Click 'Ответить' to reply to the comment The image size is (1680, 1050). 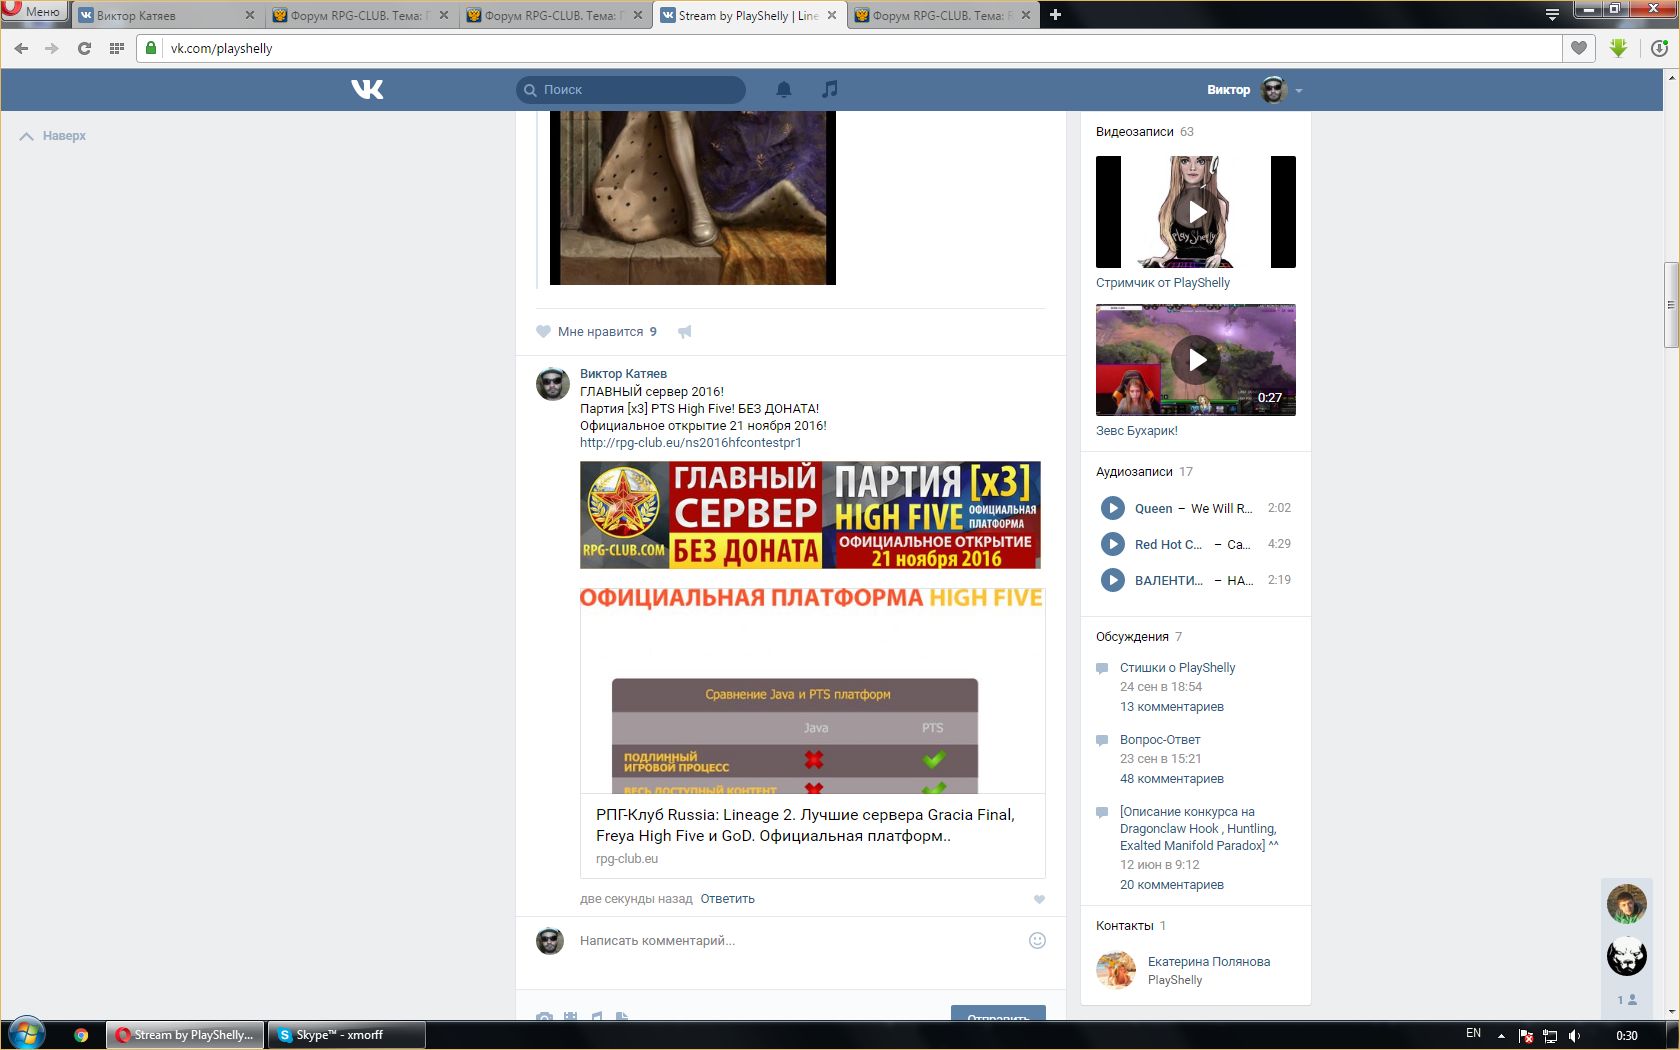(727, 899)
